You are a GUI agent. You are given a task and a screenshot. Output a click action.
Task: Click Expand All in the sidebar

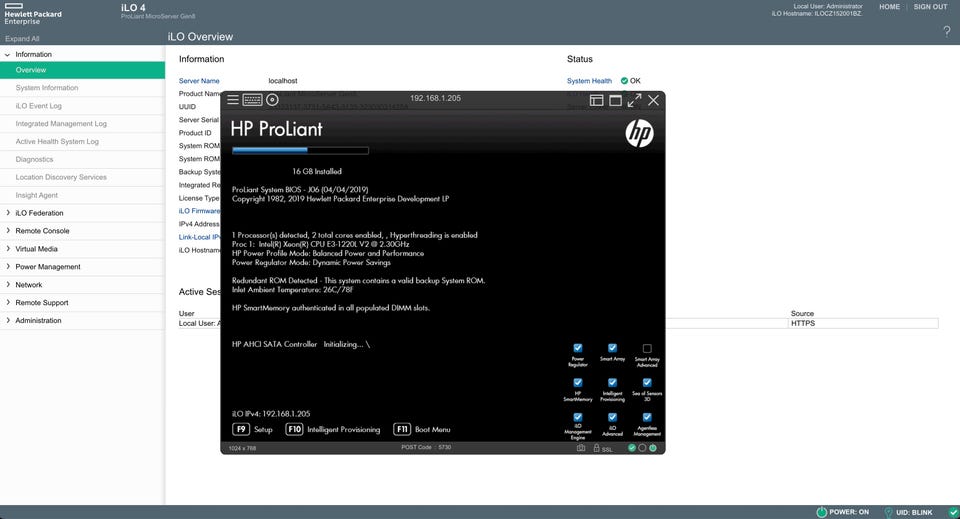coord(22,39)
